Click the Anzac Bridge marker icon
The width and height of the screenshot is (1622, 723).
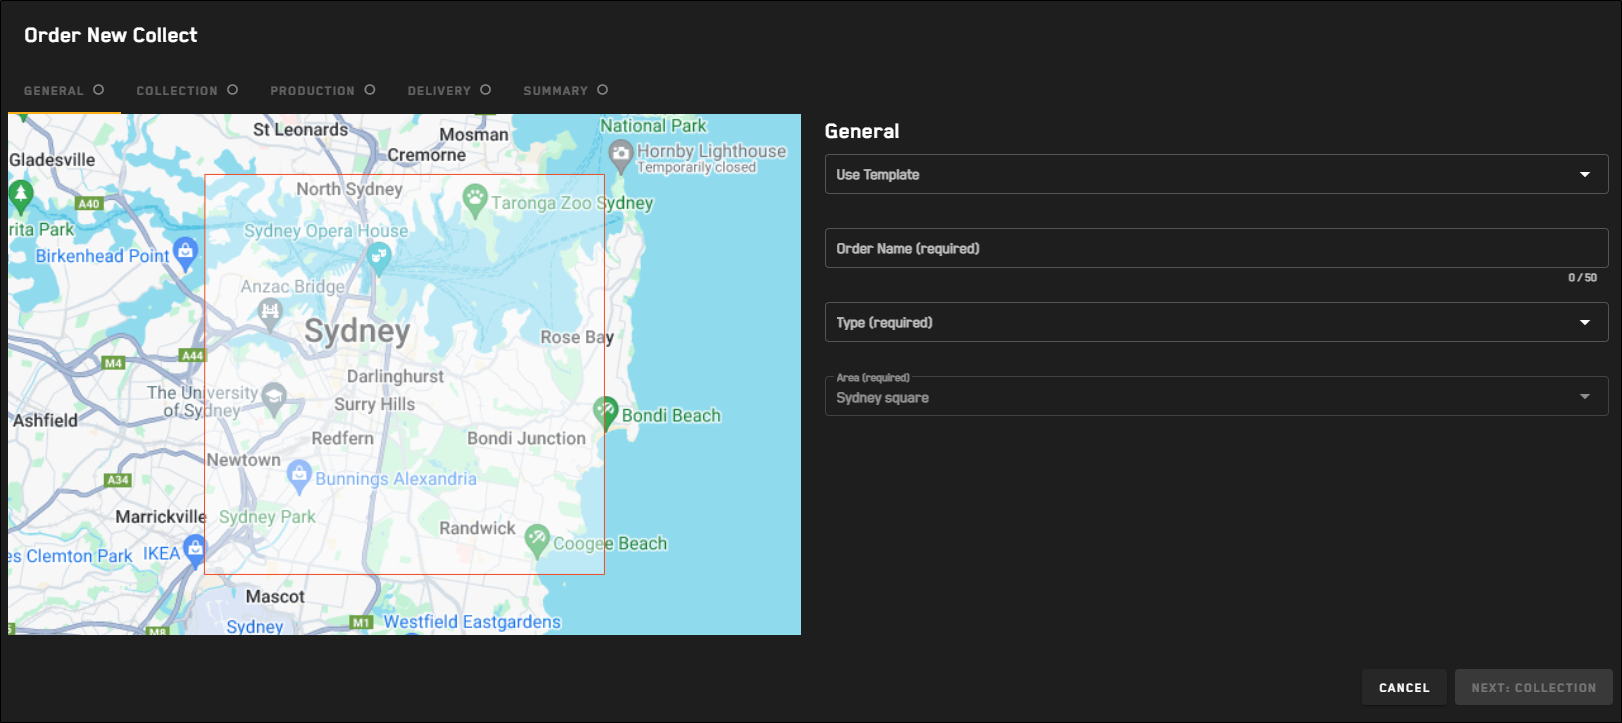tap(270, 311)
